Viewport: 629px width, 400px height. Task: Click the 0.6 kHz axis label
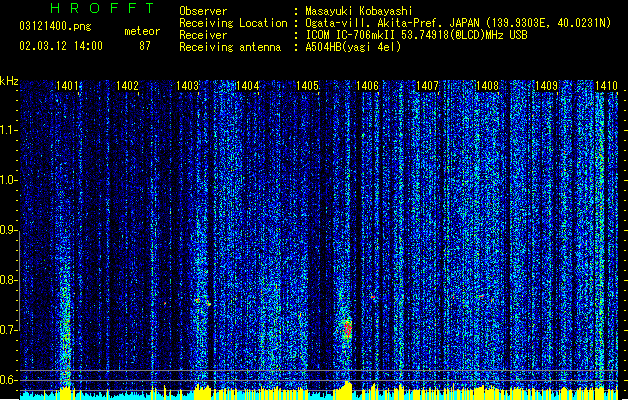[9, 380]
